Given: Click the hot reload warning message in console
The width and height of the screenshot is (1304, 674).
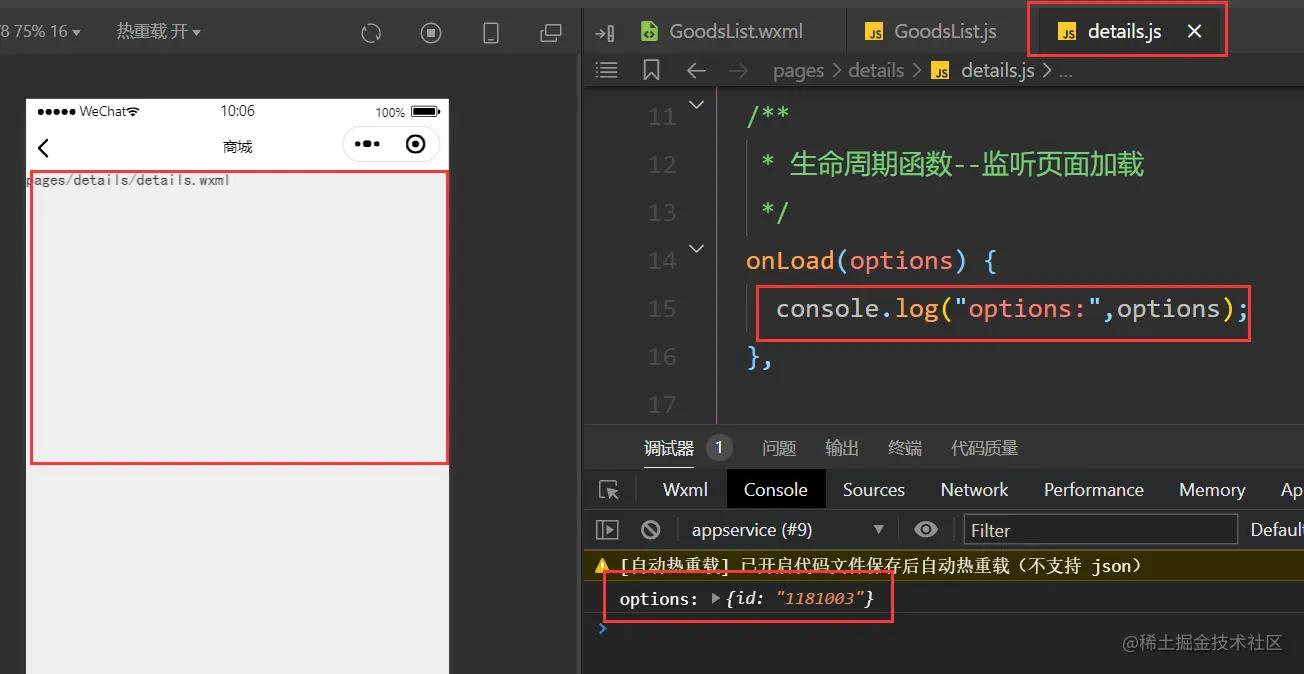Looking at the screenshot, I should (881, 566).
